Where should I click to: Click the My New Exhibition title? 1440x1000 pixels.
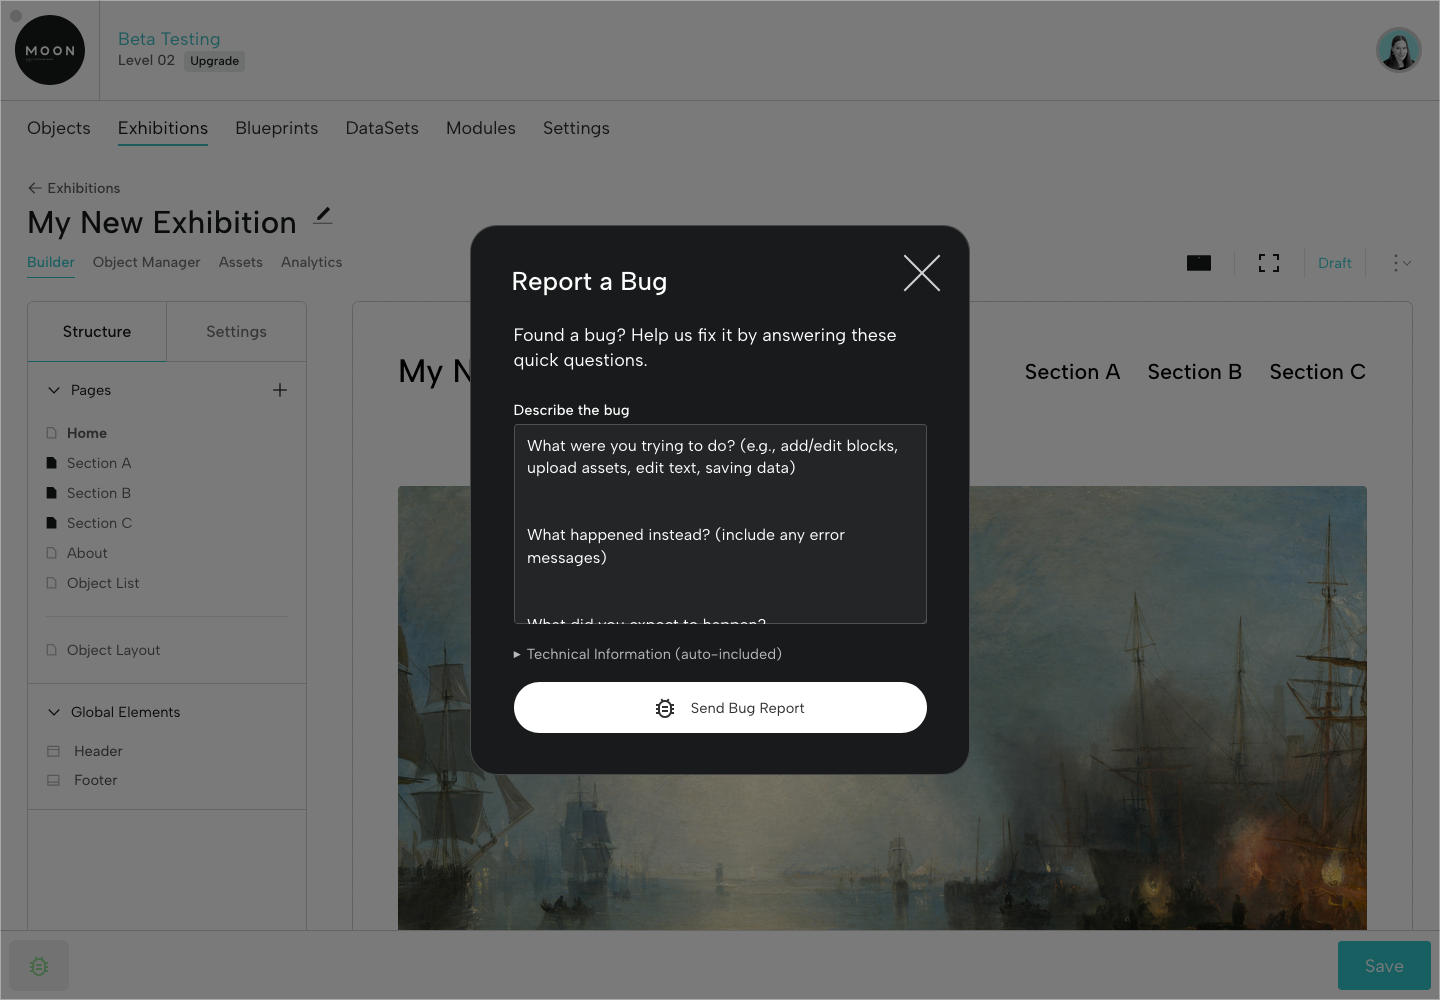point(162,222)
